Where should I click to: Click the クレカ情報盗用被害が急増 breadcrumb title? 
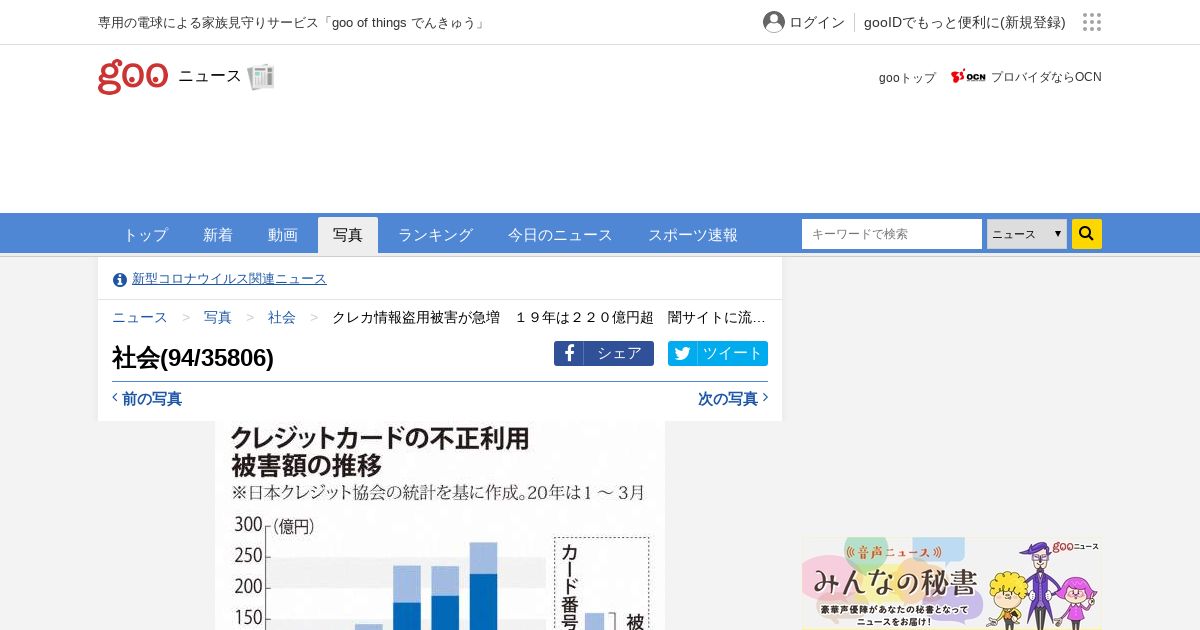[x=549, y=317]
